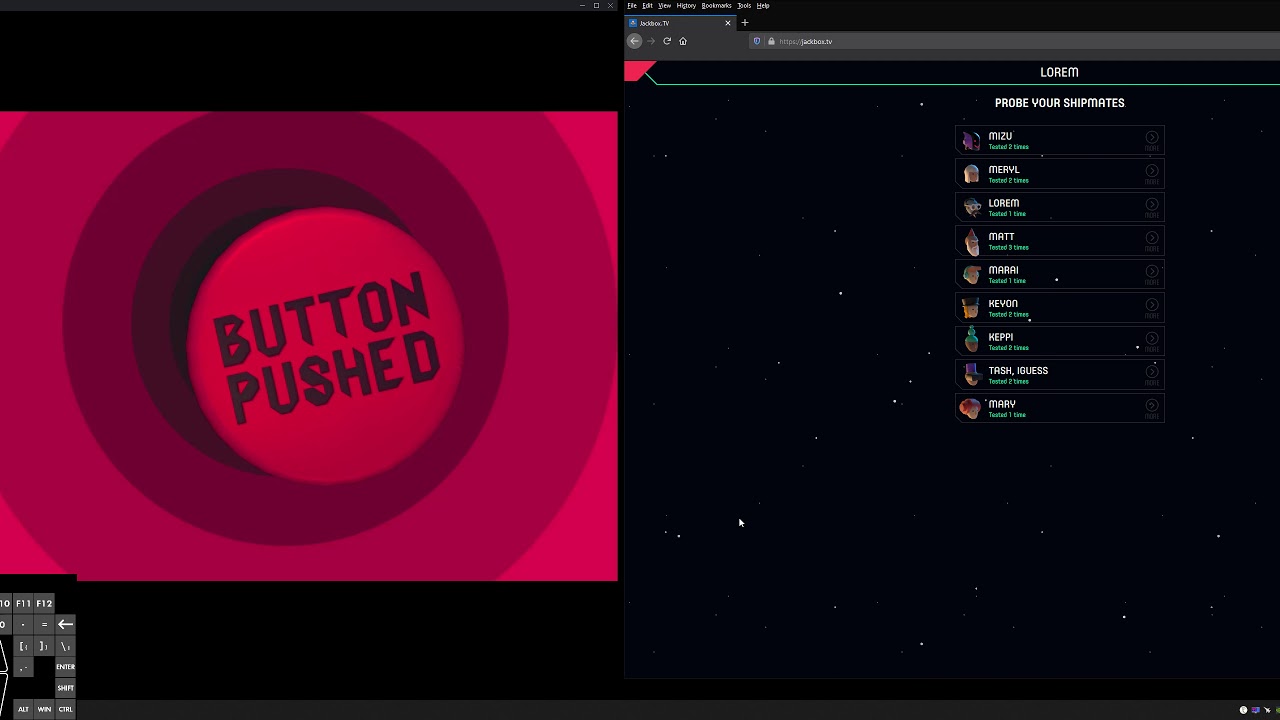Open the MORE arrow for Keyon

click(x=1152, y=307)
